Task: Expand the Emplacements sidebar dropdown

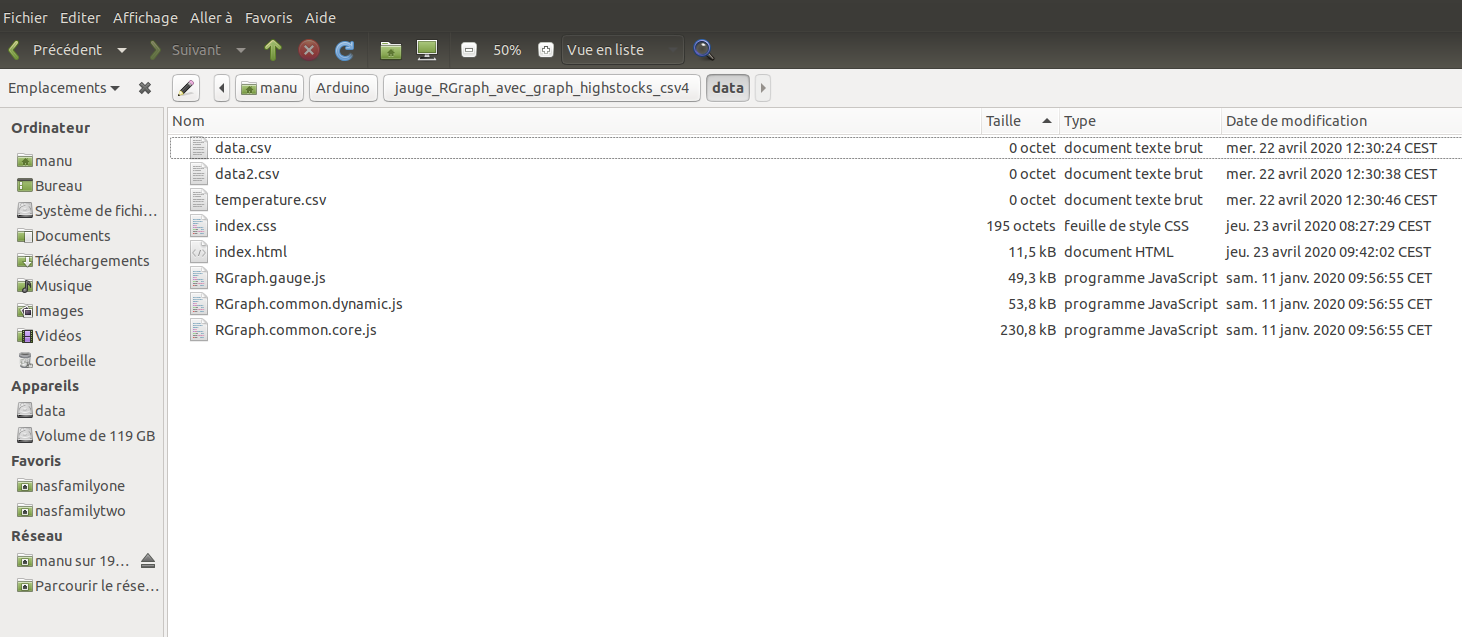Action: pos(64,88)
